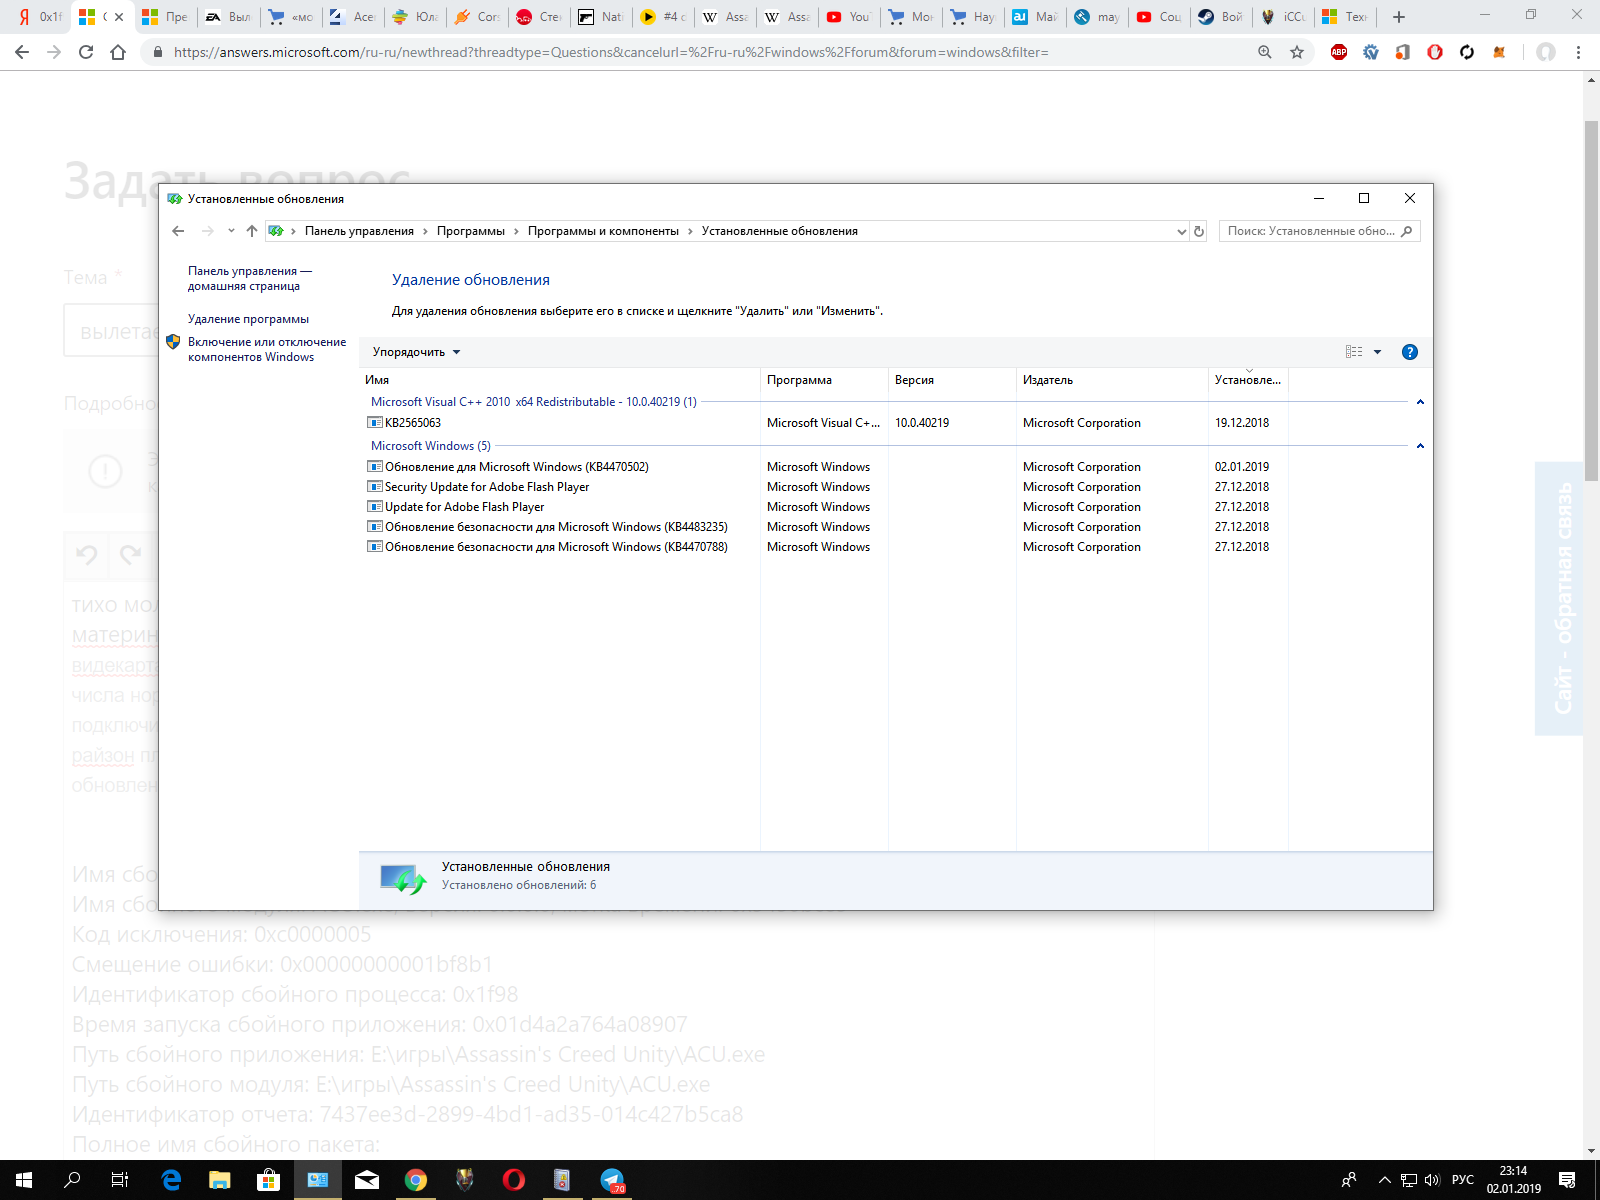1600x1200 pixels.
Task: Open 'Включение или отключение компонентов Windows'
Action: [x=267, y=349]
